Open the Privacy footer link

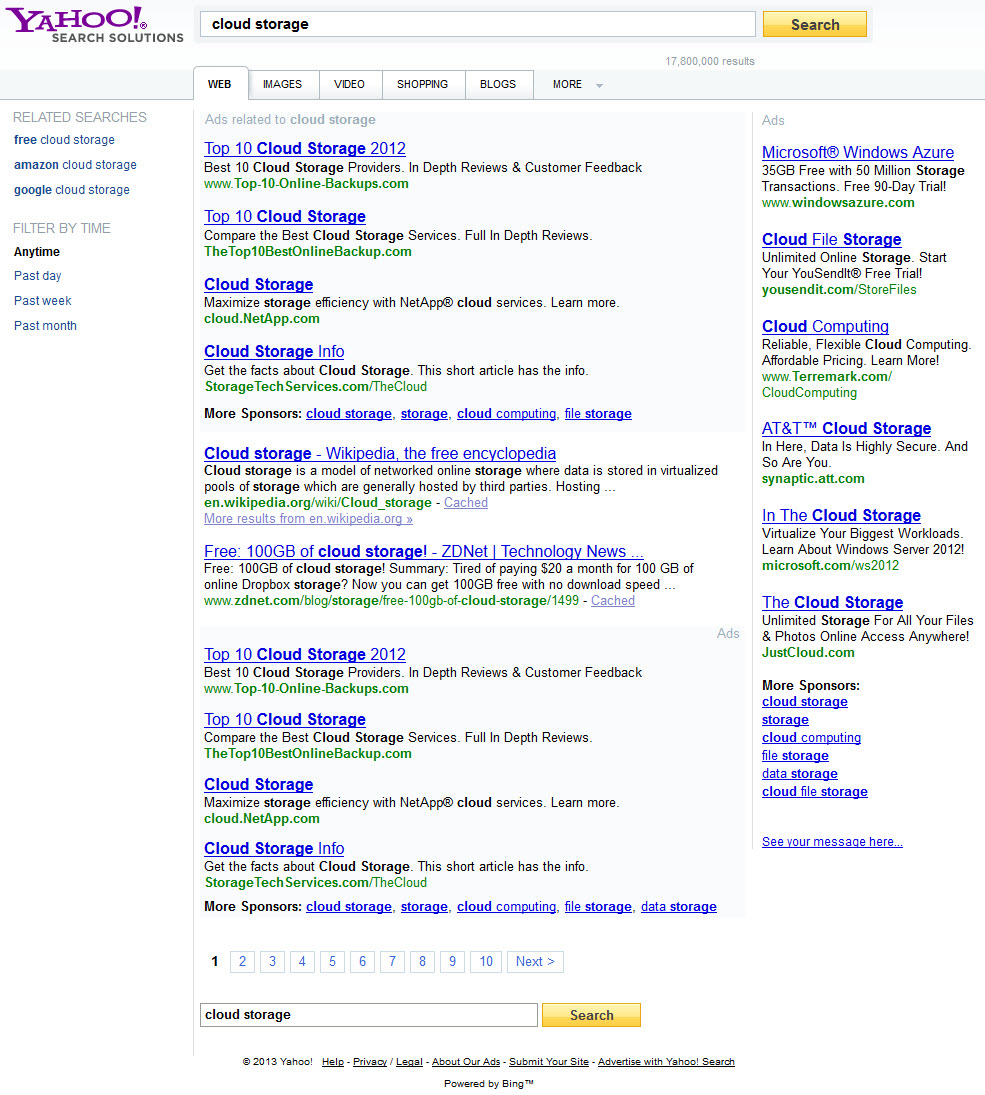pos(370,1061)
